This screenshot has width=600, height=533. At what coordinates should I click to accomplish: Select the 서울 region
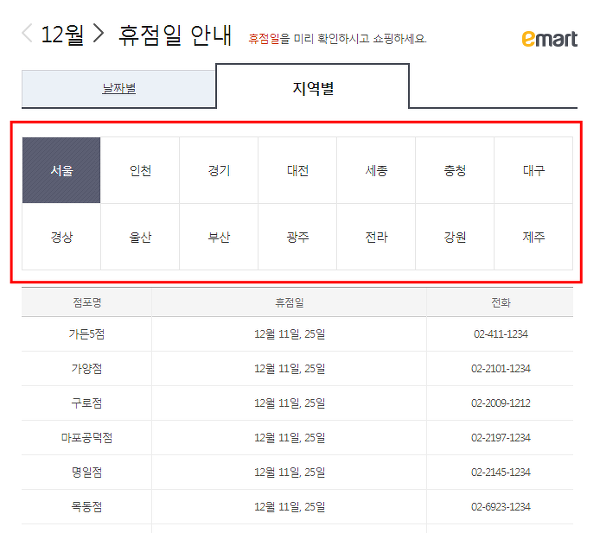pyautogui.click(x=61, y=170)
